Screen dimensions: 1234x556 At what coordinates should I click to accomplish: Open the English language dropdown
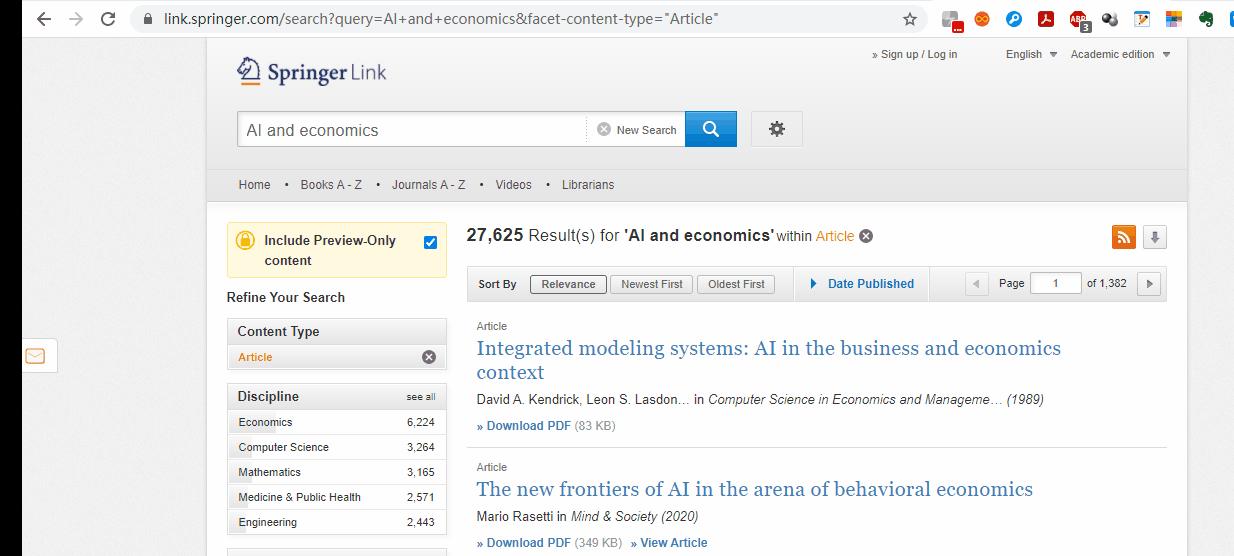click(x=1031, y=54)
